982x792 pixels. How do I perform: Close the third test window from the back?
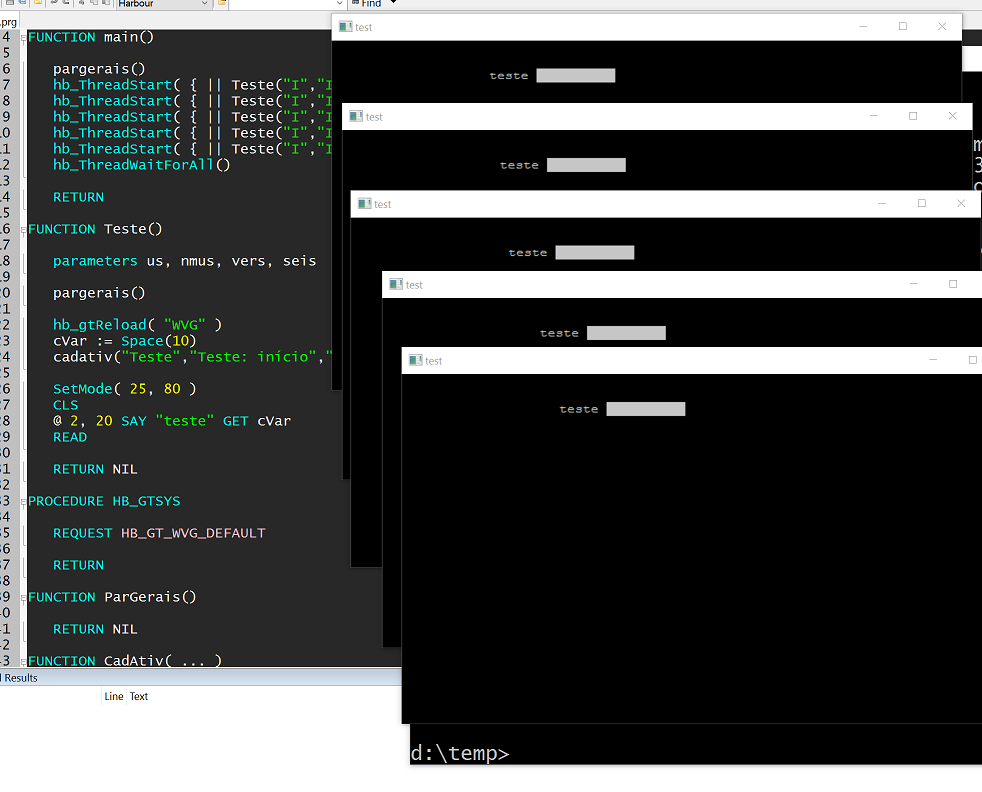pos(961,204)
